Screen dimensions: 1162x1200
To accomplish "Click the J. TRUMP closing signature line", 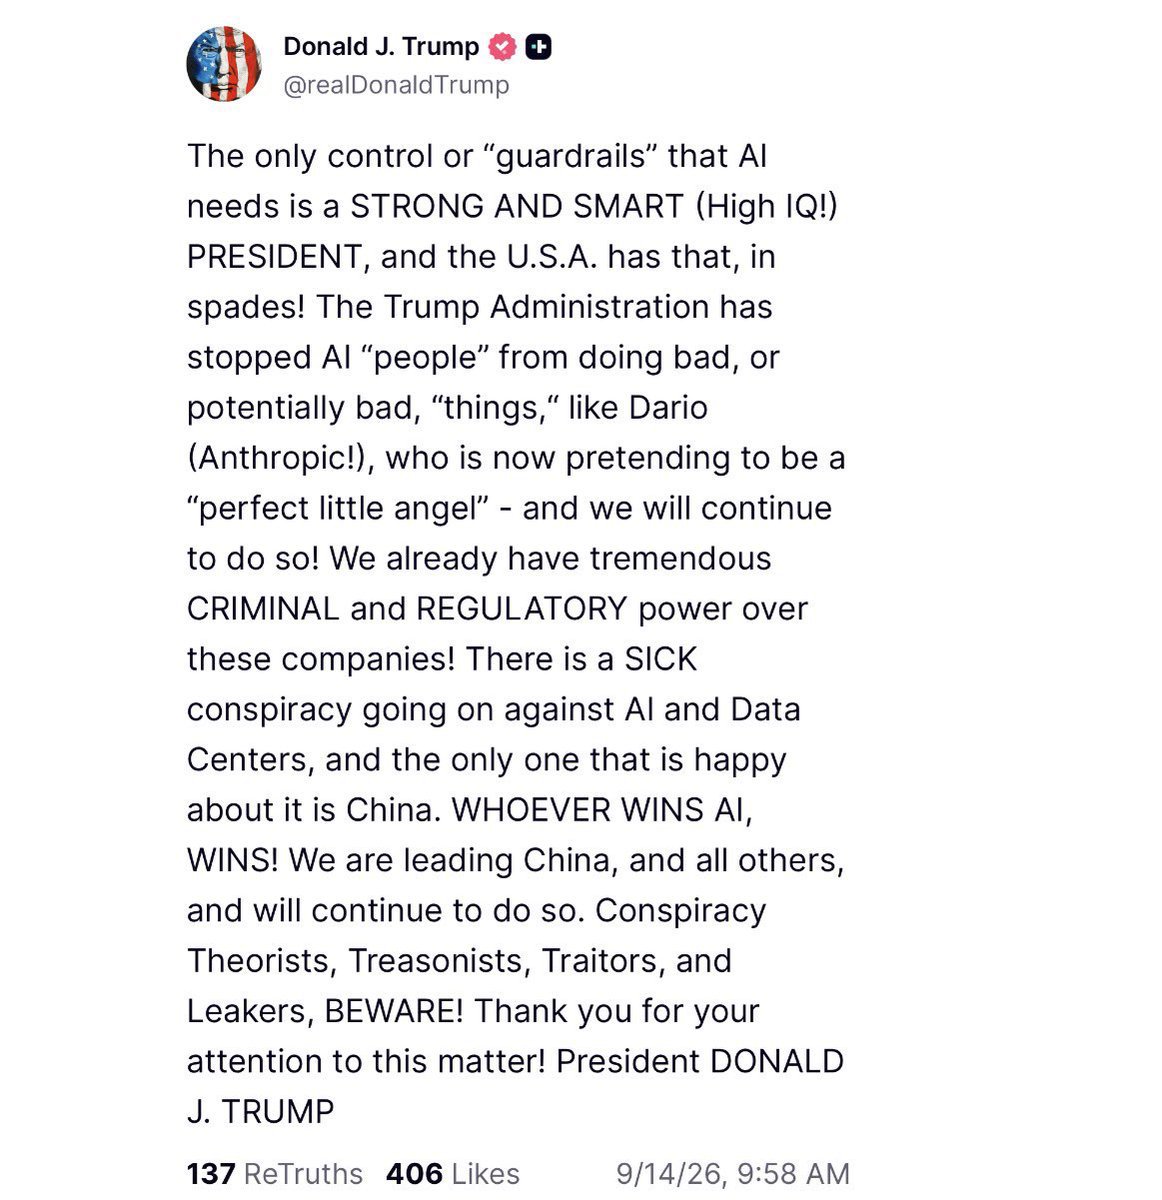I will 260,1111.
